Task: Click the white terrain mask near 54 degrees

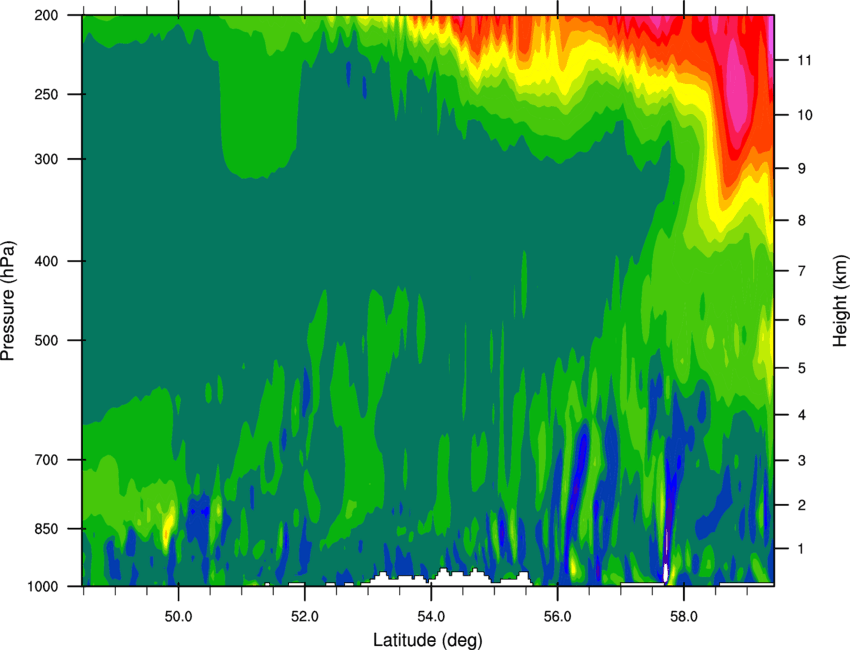Action: [450, 577]
